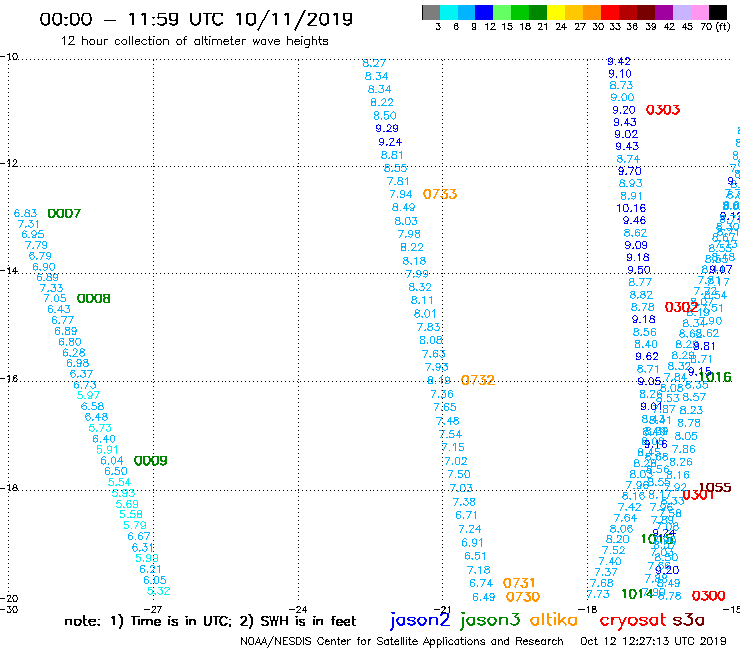
Task: Click the latitude axis label '-14'
Action: click(9, 270)
